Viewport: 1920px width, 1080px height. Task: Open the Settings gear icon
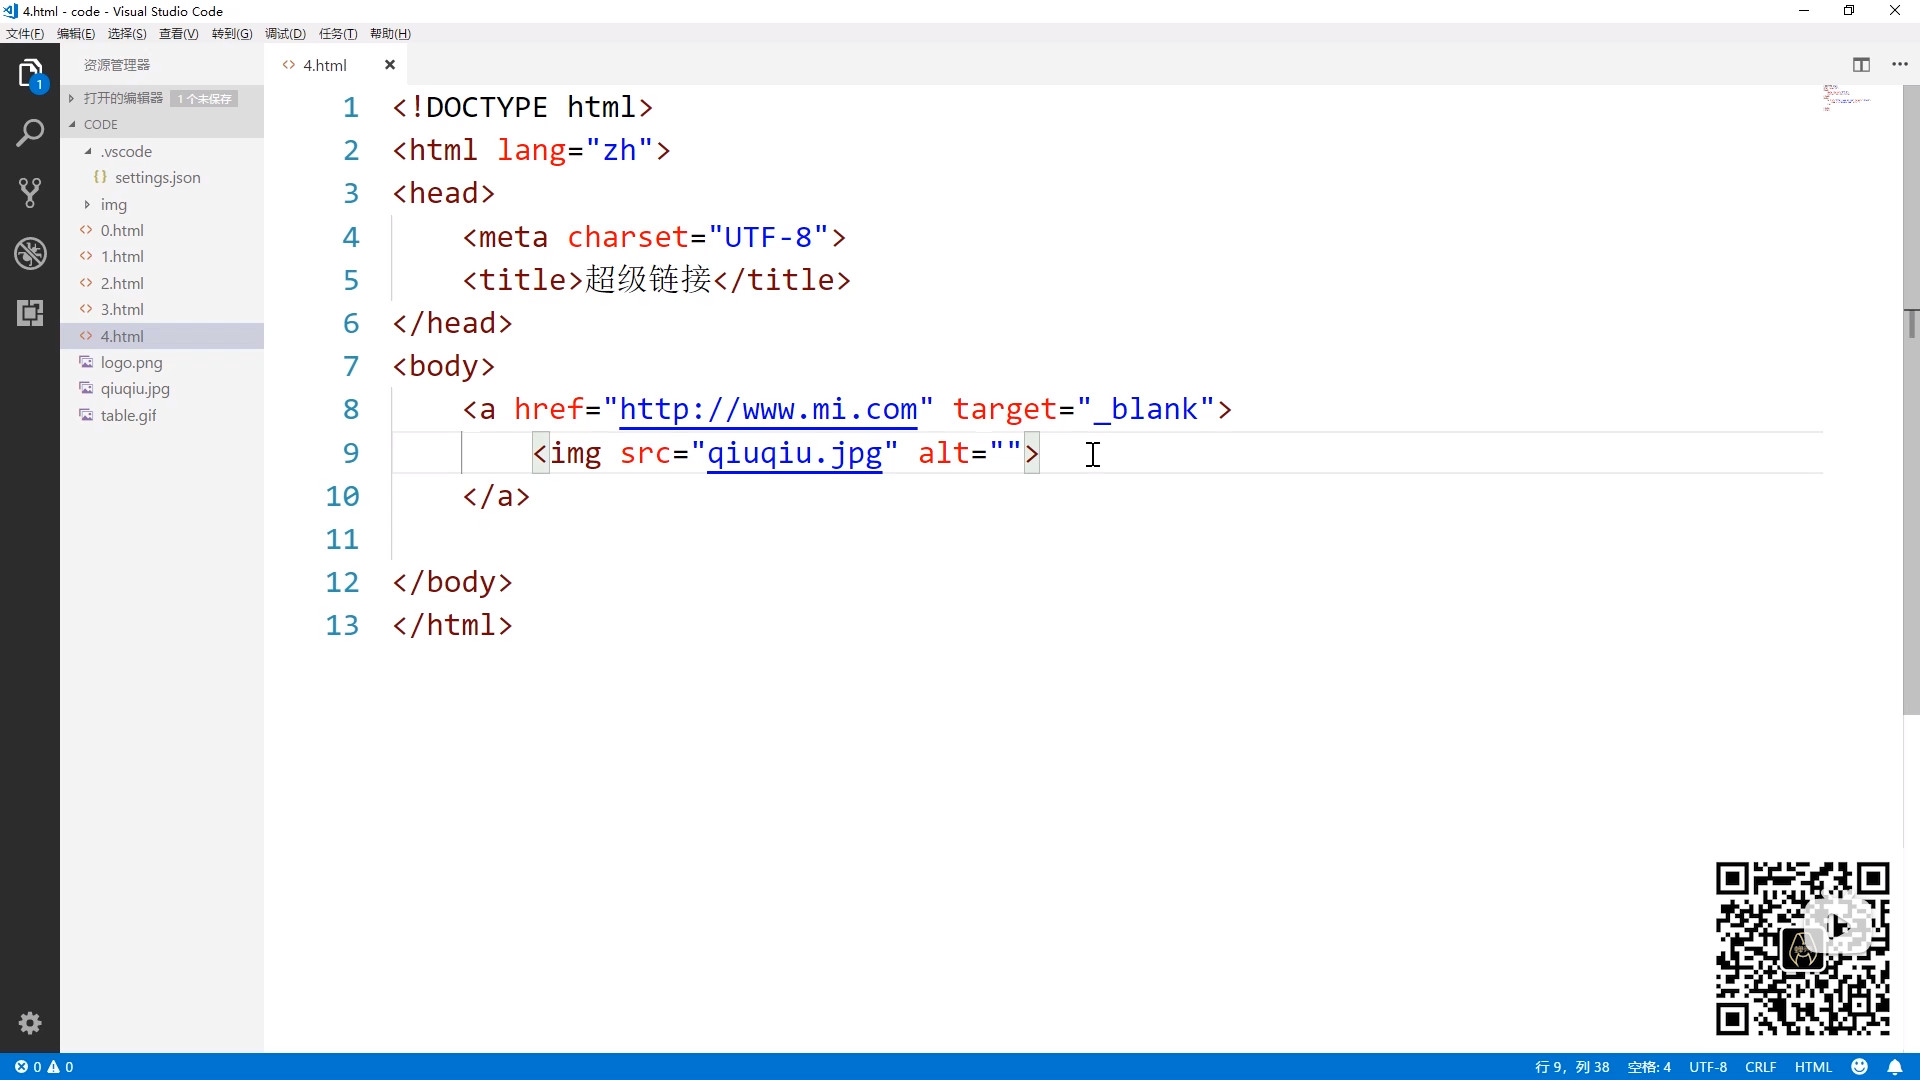[29, 1023]
